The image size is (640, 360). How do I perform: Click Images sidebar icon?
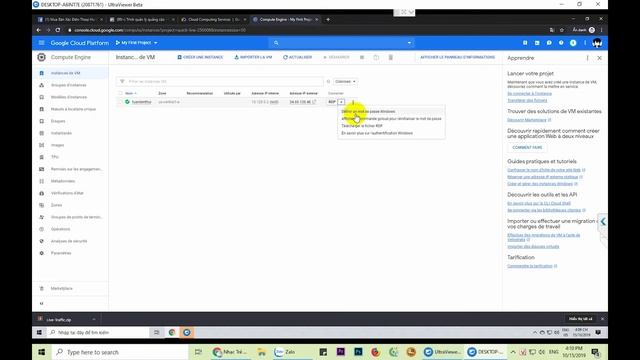click(42, 145)
